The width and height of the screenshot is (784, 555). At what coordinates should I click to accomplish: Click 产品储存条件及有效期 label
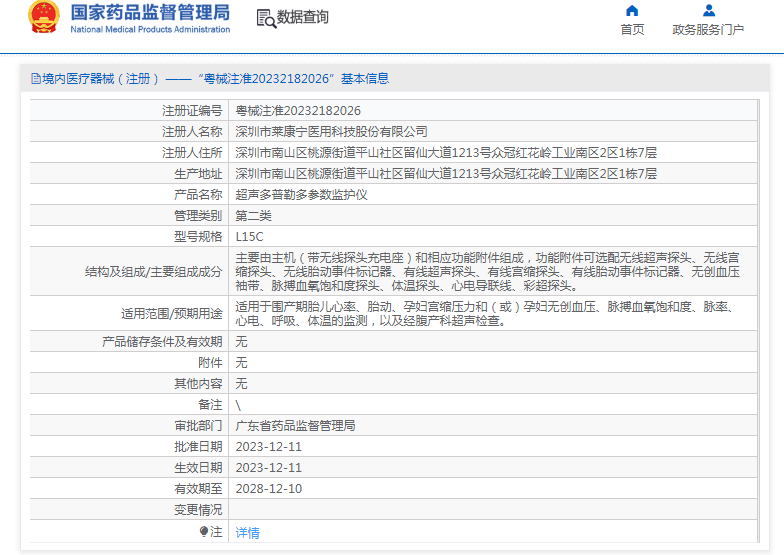pyautogui.click(x=162, y=342)
